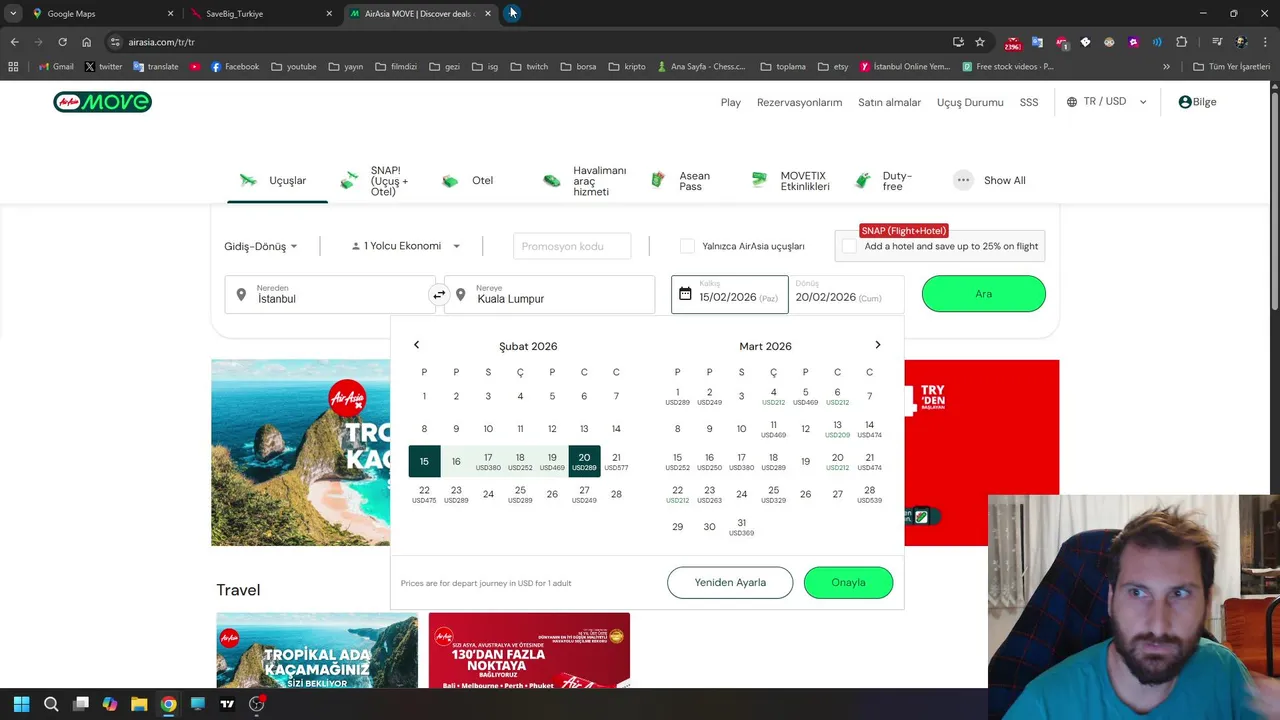Show hidden bookmarks via double chevron
1280x720 pixels.
1166,67
